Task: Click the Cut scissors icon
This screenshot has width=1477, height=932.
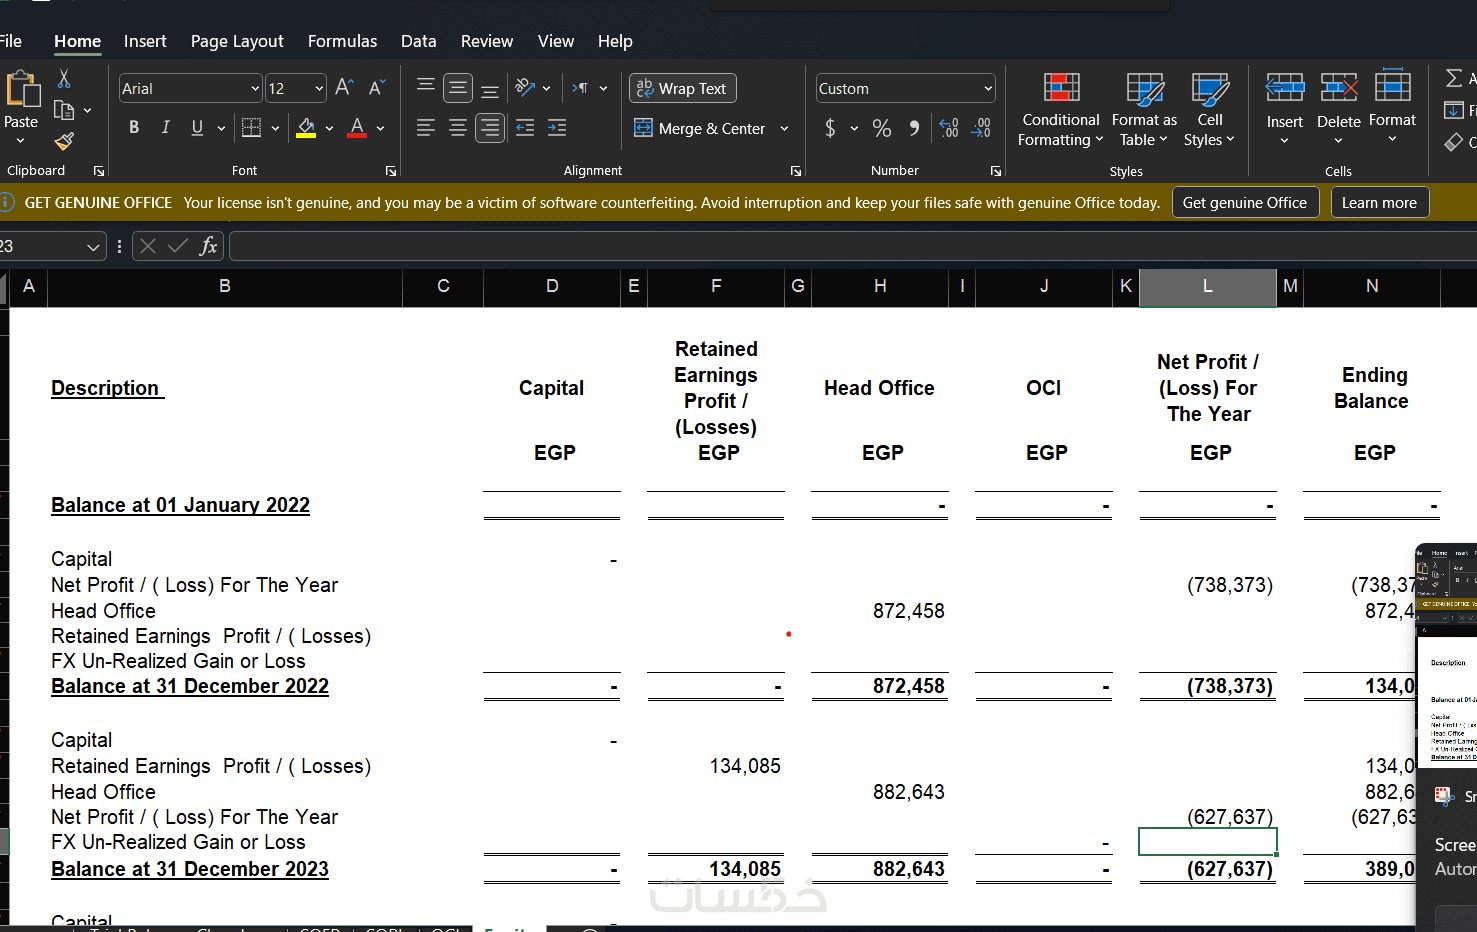Action: pos(64,78)
